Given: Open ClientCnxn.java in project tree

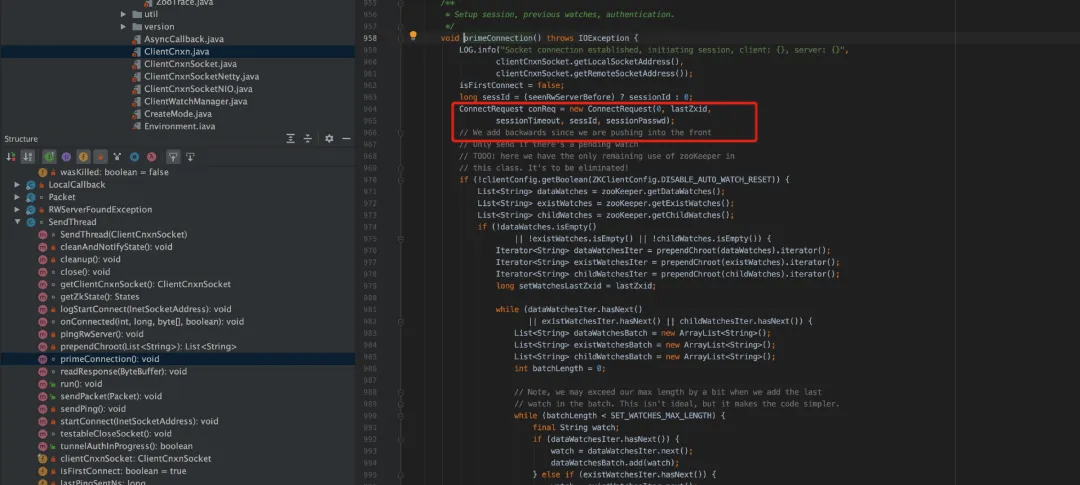Looking at the screenshot, I should [178, 52].
